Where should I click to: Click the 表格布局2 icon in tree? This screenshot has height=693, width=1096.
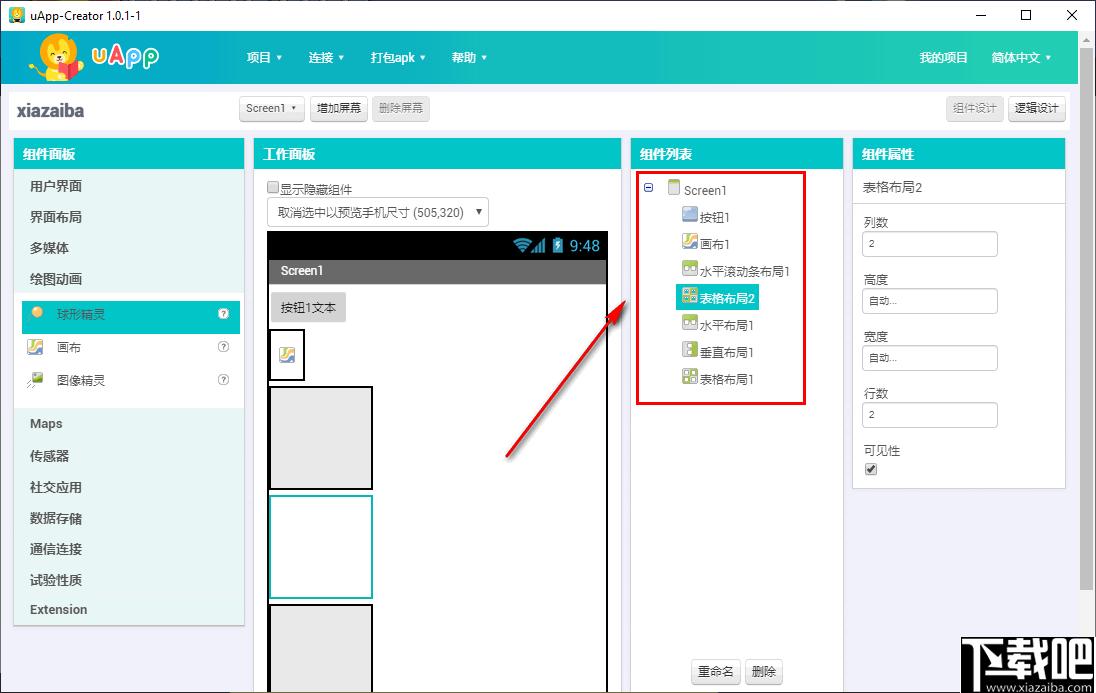tap(690, 296)
